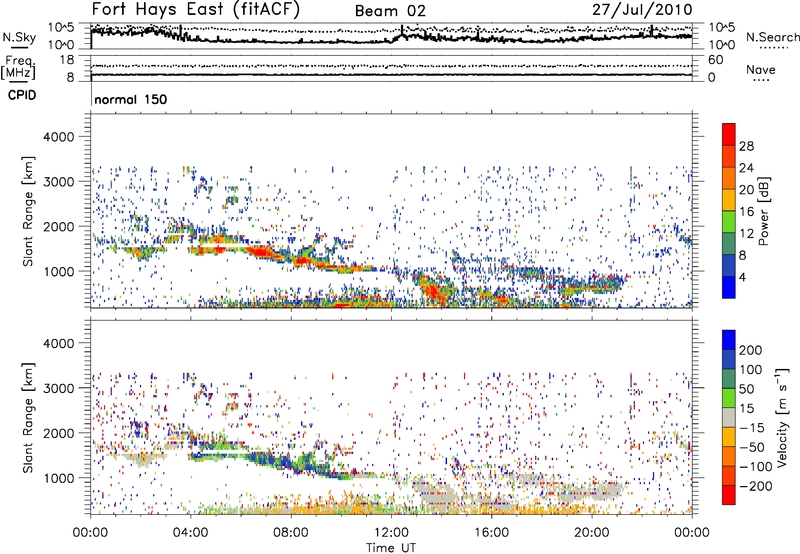The height and width of the screenshot is (554, 800).
Task: Select the '24' power colorbar label
Action: point(746,168)
